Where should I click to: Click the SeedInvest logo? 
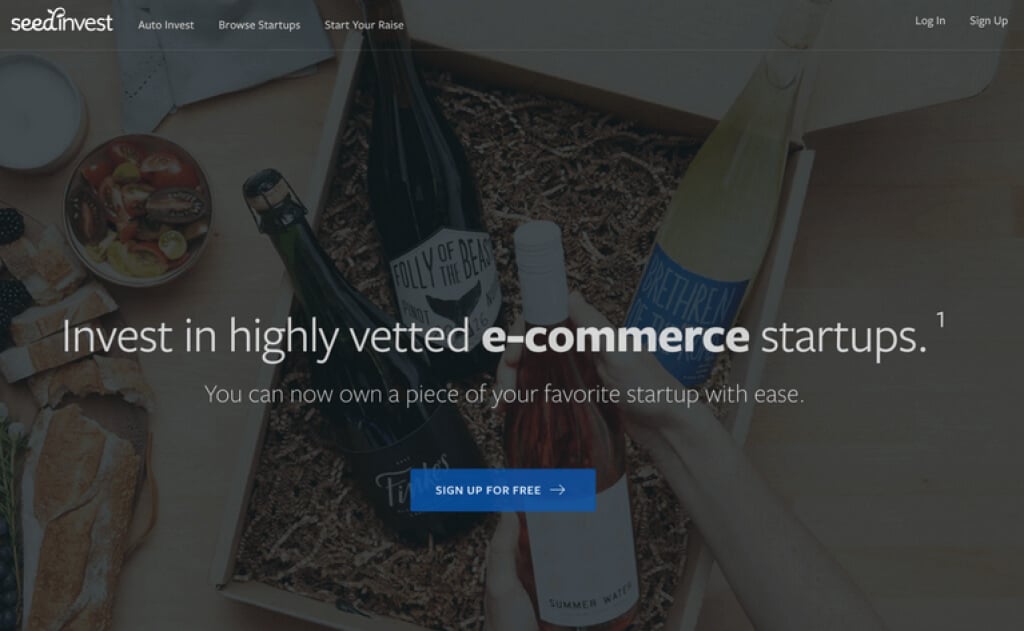(61, 20)
